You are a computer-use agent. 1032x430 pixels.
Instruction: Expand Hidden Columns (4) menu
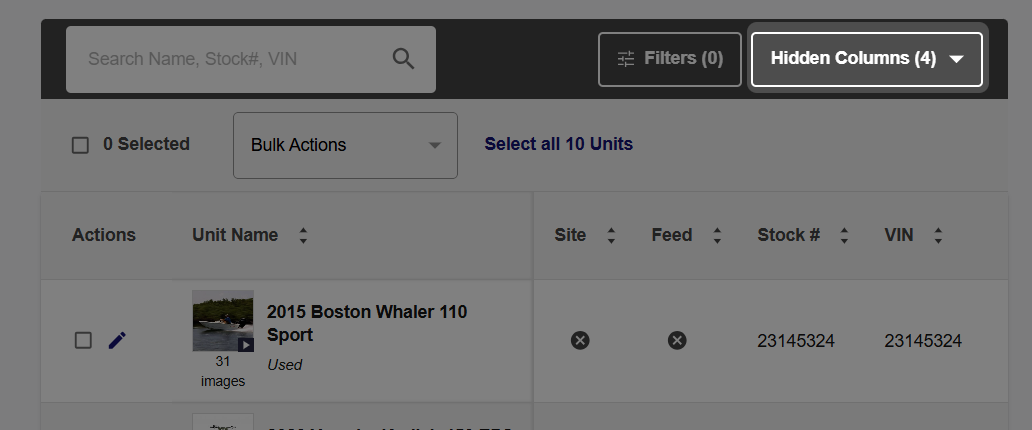(867, 59)
